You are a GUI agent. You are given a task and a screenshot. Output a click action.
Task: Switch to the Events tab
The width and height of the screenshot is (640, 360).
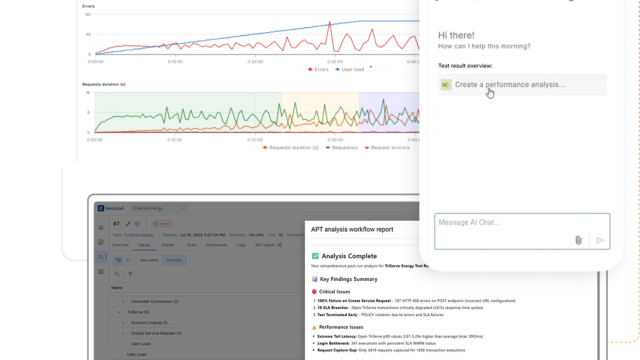tap(168, 245)
